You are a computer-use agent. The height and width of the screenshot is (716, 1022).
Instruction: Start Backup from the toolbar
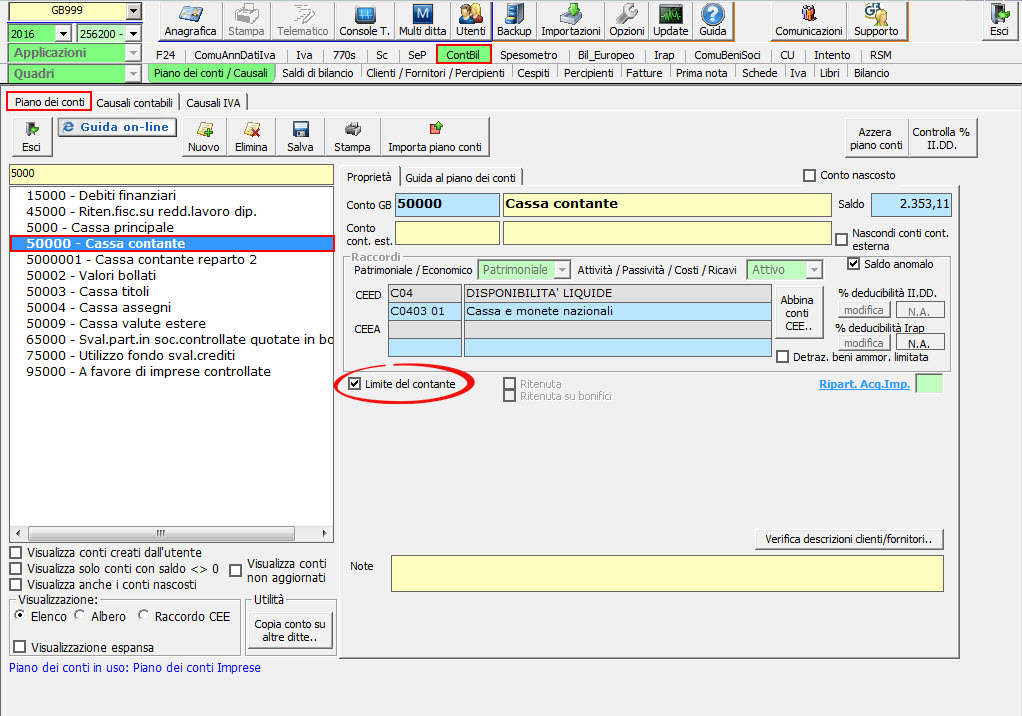coord(514,21)
